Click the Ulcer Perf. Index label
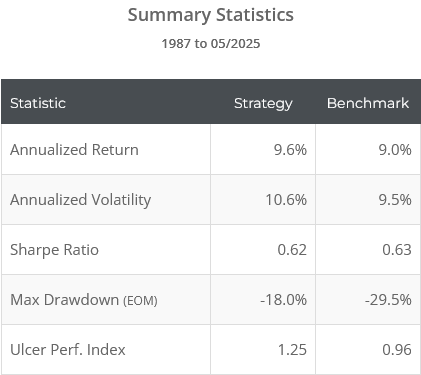The width and height of the screenshot is (421, 375). click(68, 350)
